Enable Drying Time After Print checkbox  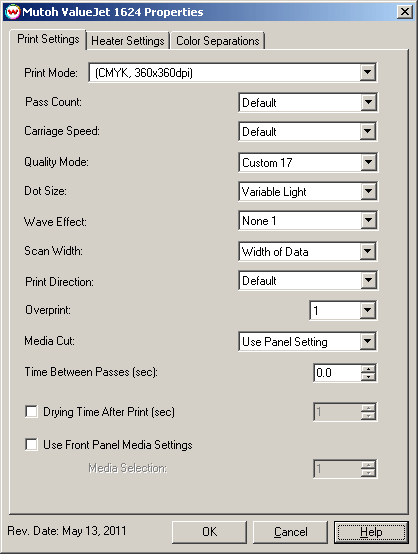(x=31, y=412)
